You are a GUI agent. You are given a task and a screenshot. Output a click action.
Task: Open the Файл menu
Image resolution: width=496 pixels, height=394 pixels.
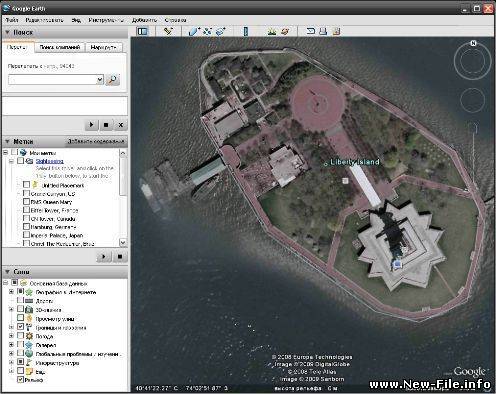click(x=12, y=20)
